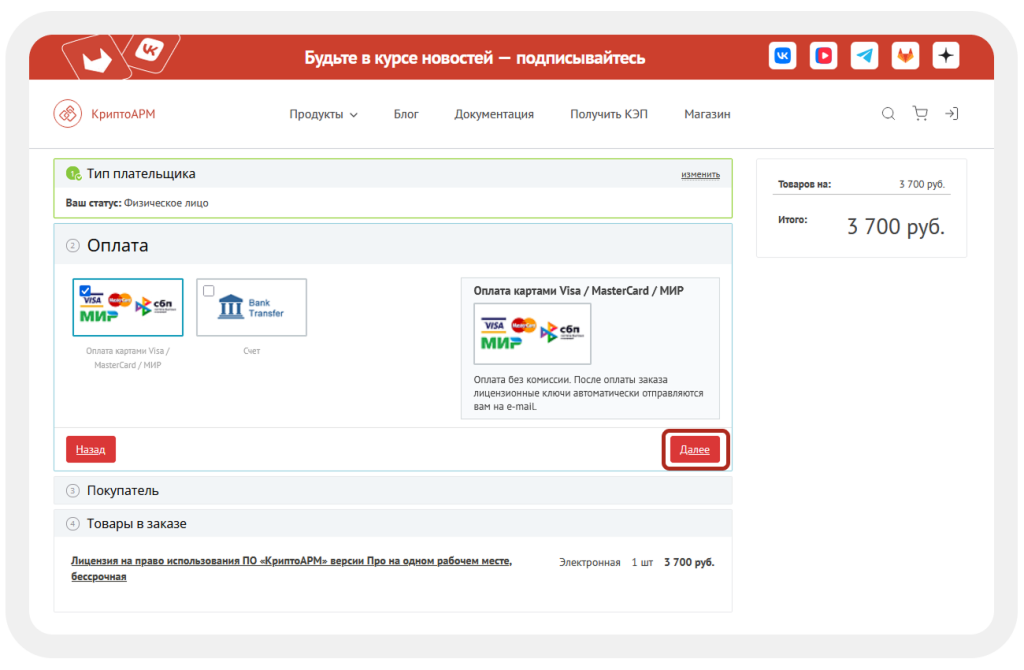Open the Telegram channel icon

pos(864,56)
